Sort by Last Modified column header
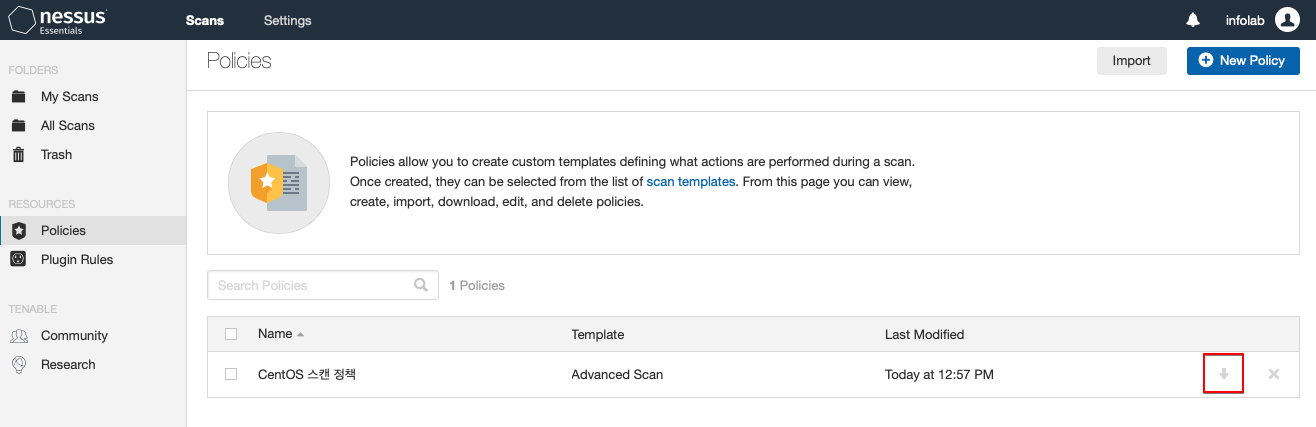The height and width of the screenshot is (427, 1316). (x=924, y=334)
